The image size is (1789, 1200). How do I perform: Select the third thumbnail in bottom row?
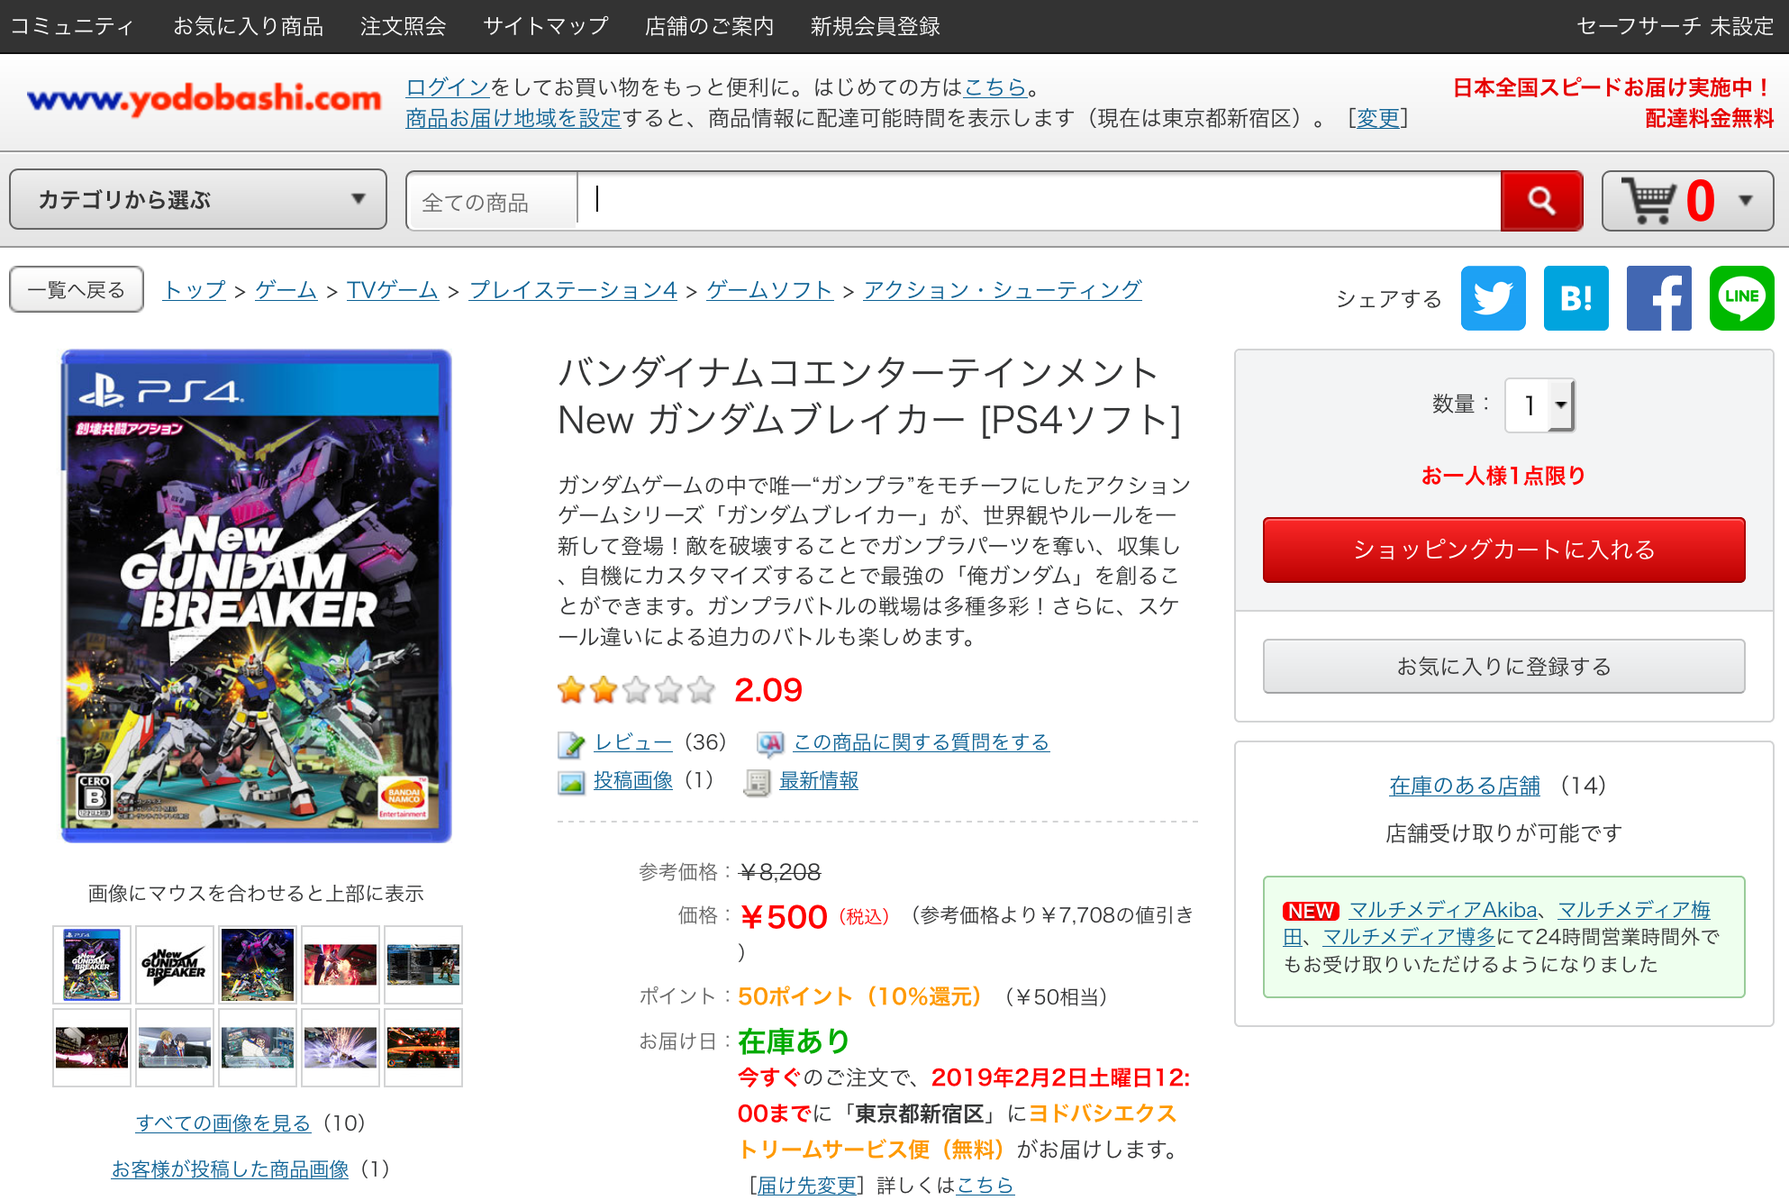click(258, 1048)
